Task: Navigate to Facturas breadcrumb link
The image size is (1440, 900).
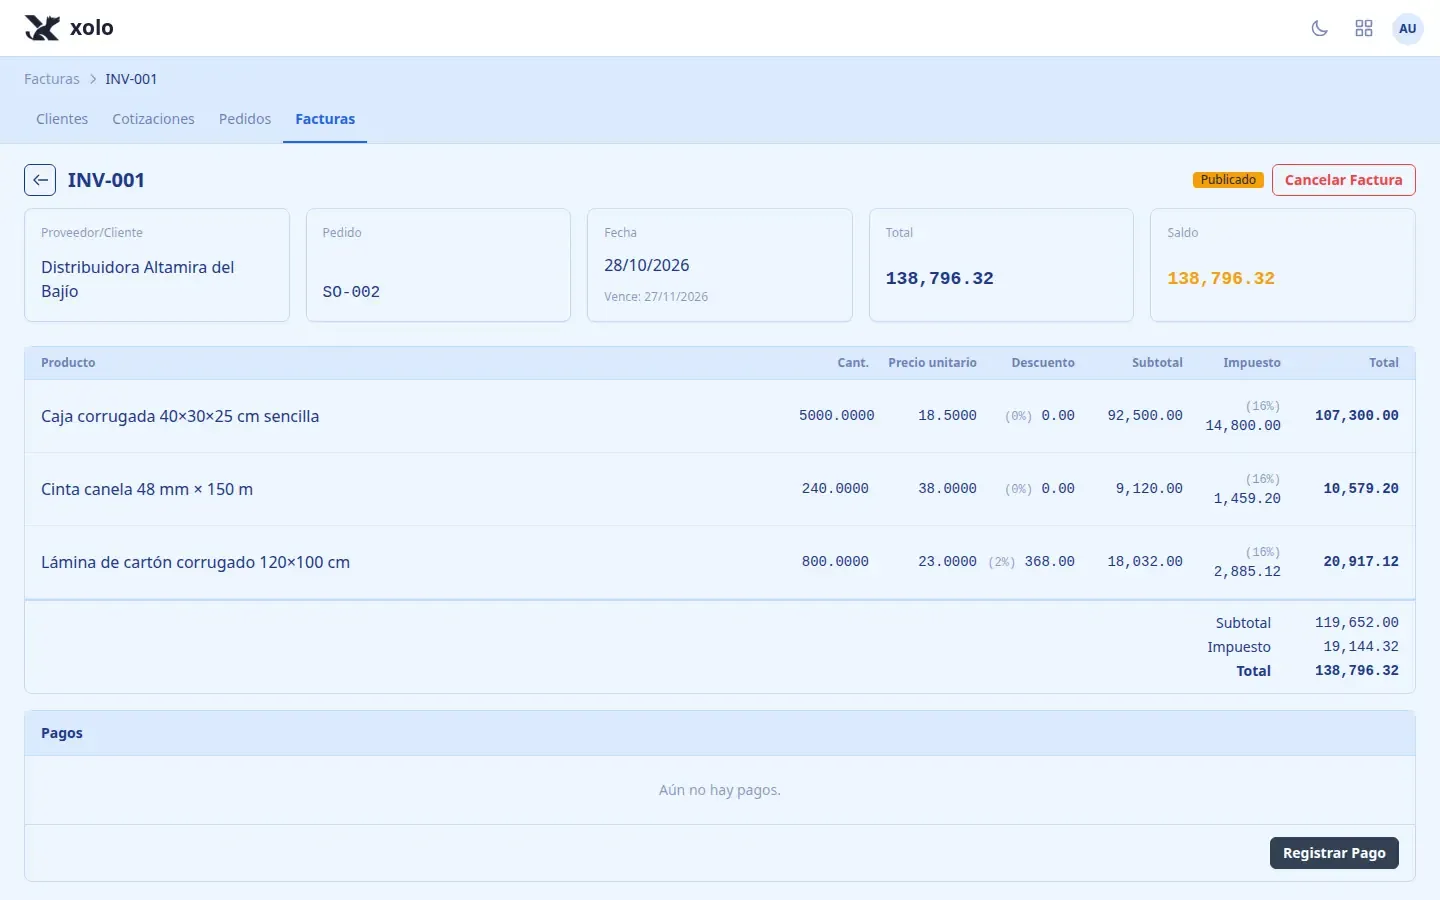Action: (52, 79)
